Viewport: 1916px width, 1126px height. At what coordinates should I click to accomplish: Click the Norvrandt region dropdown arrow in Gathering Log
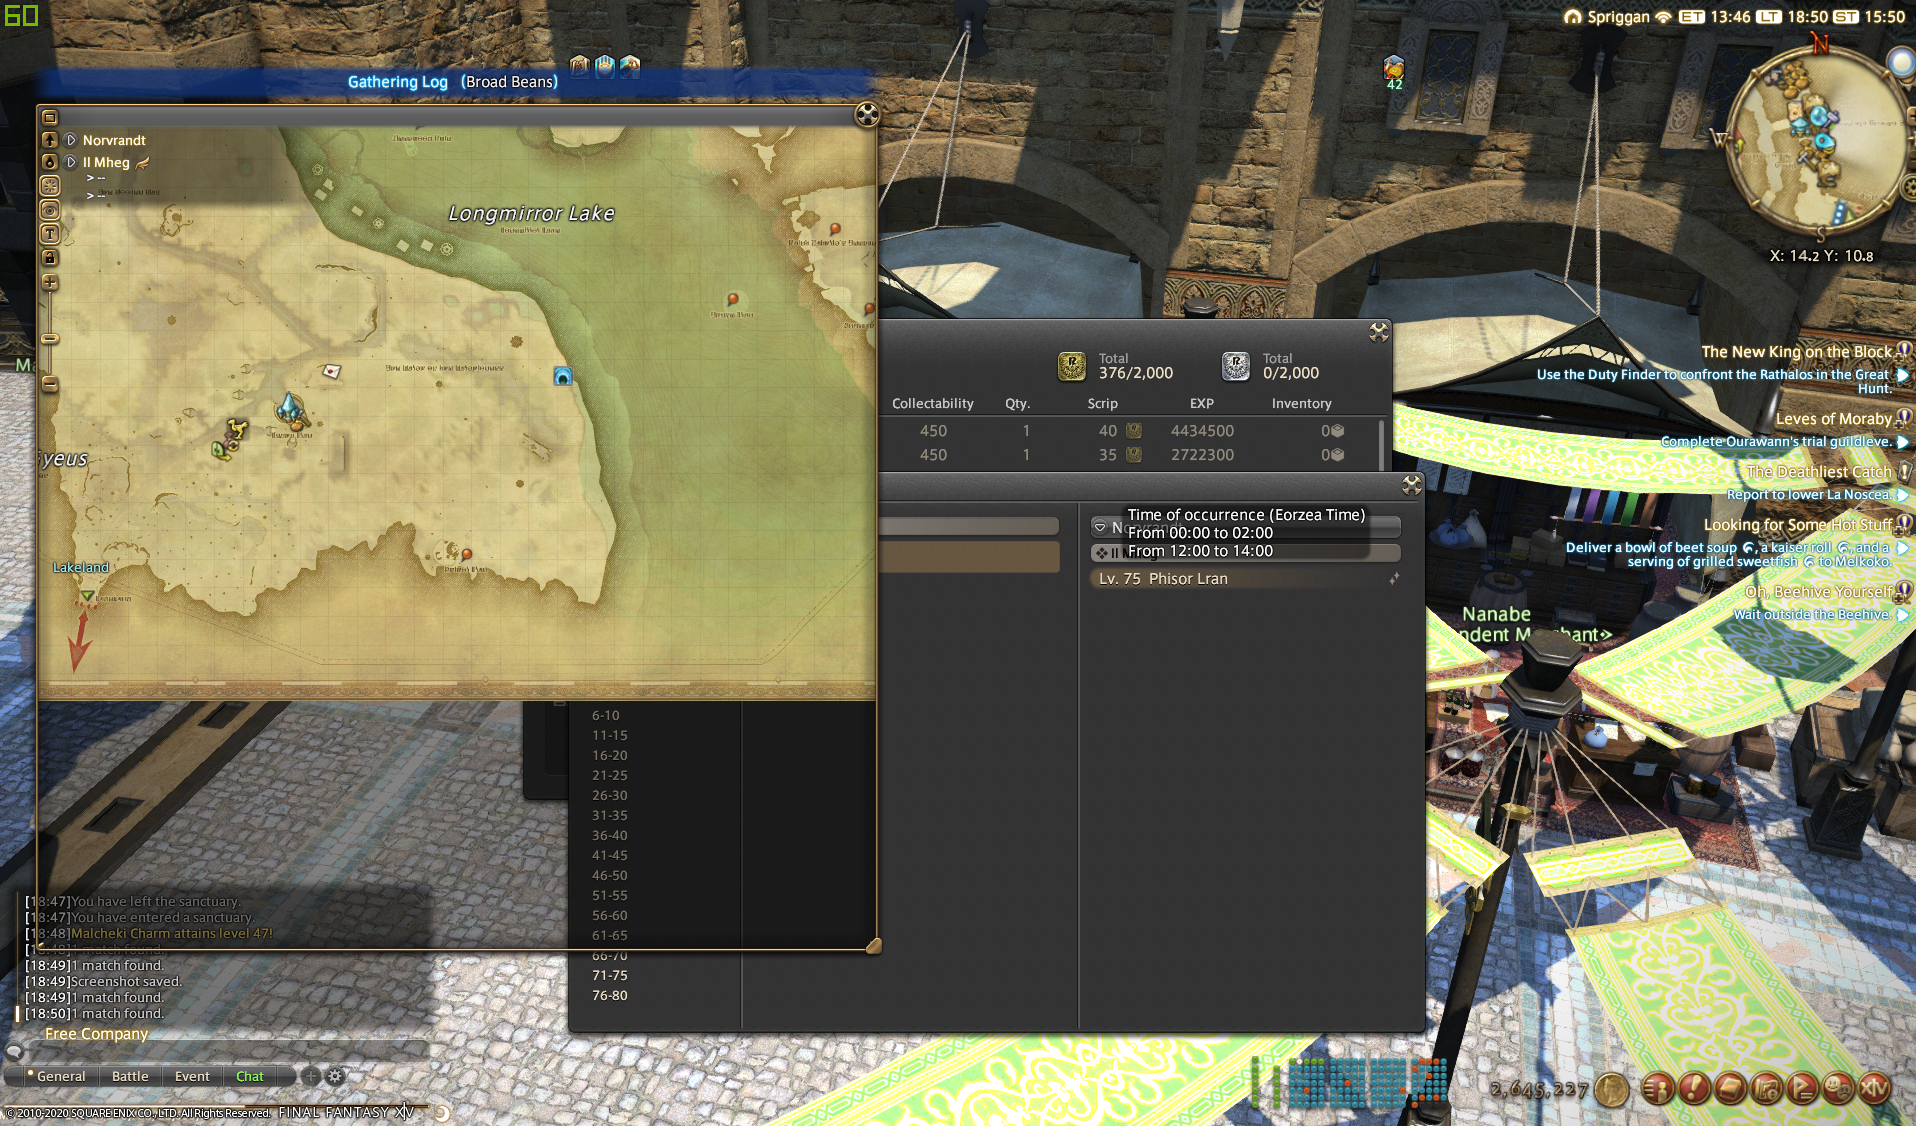(x=1100, y=526)
